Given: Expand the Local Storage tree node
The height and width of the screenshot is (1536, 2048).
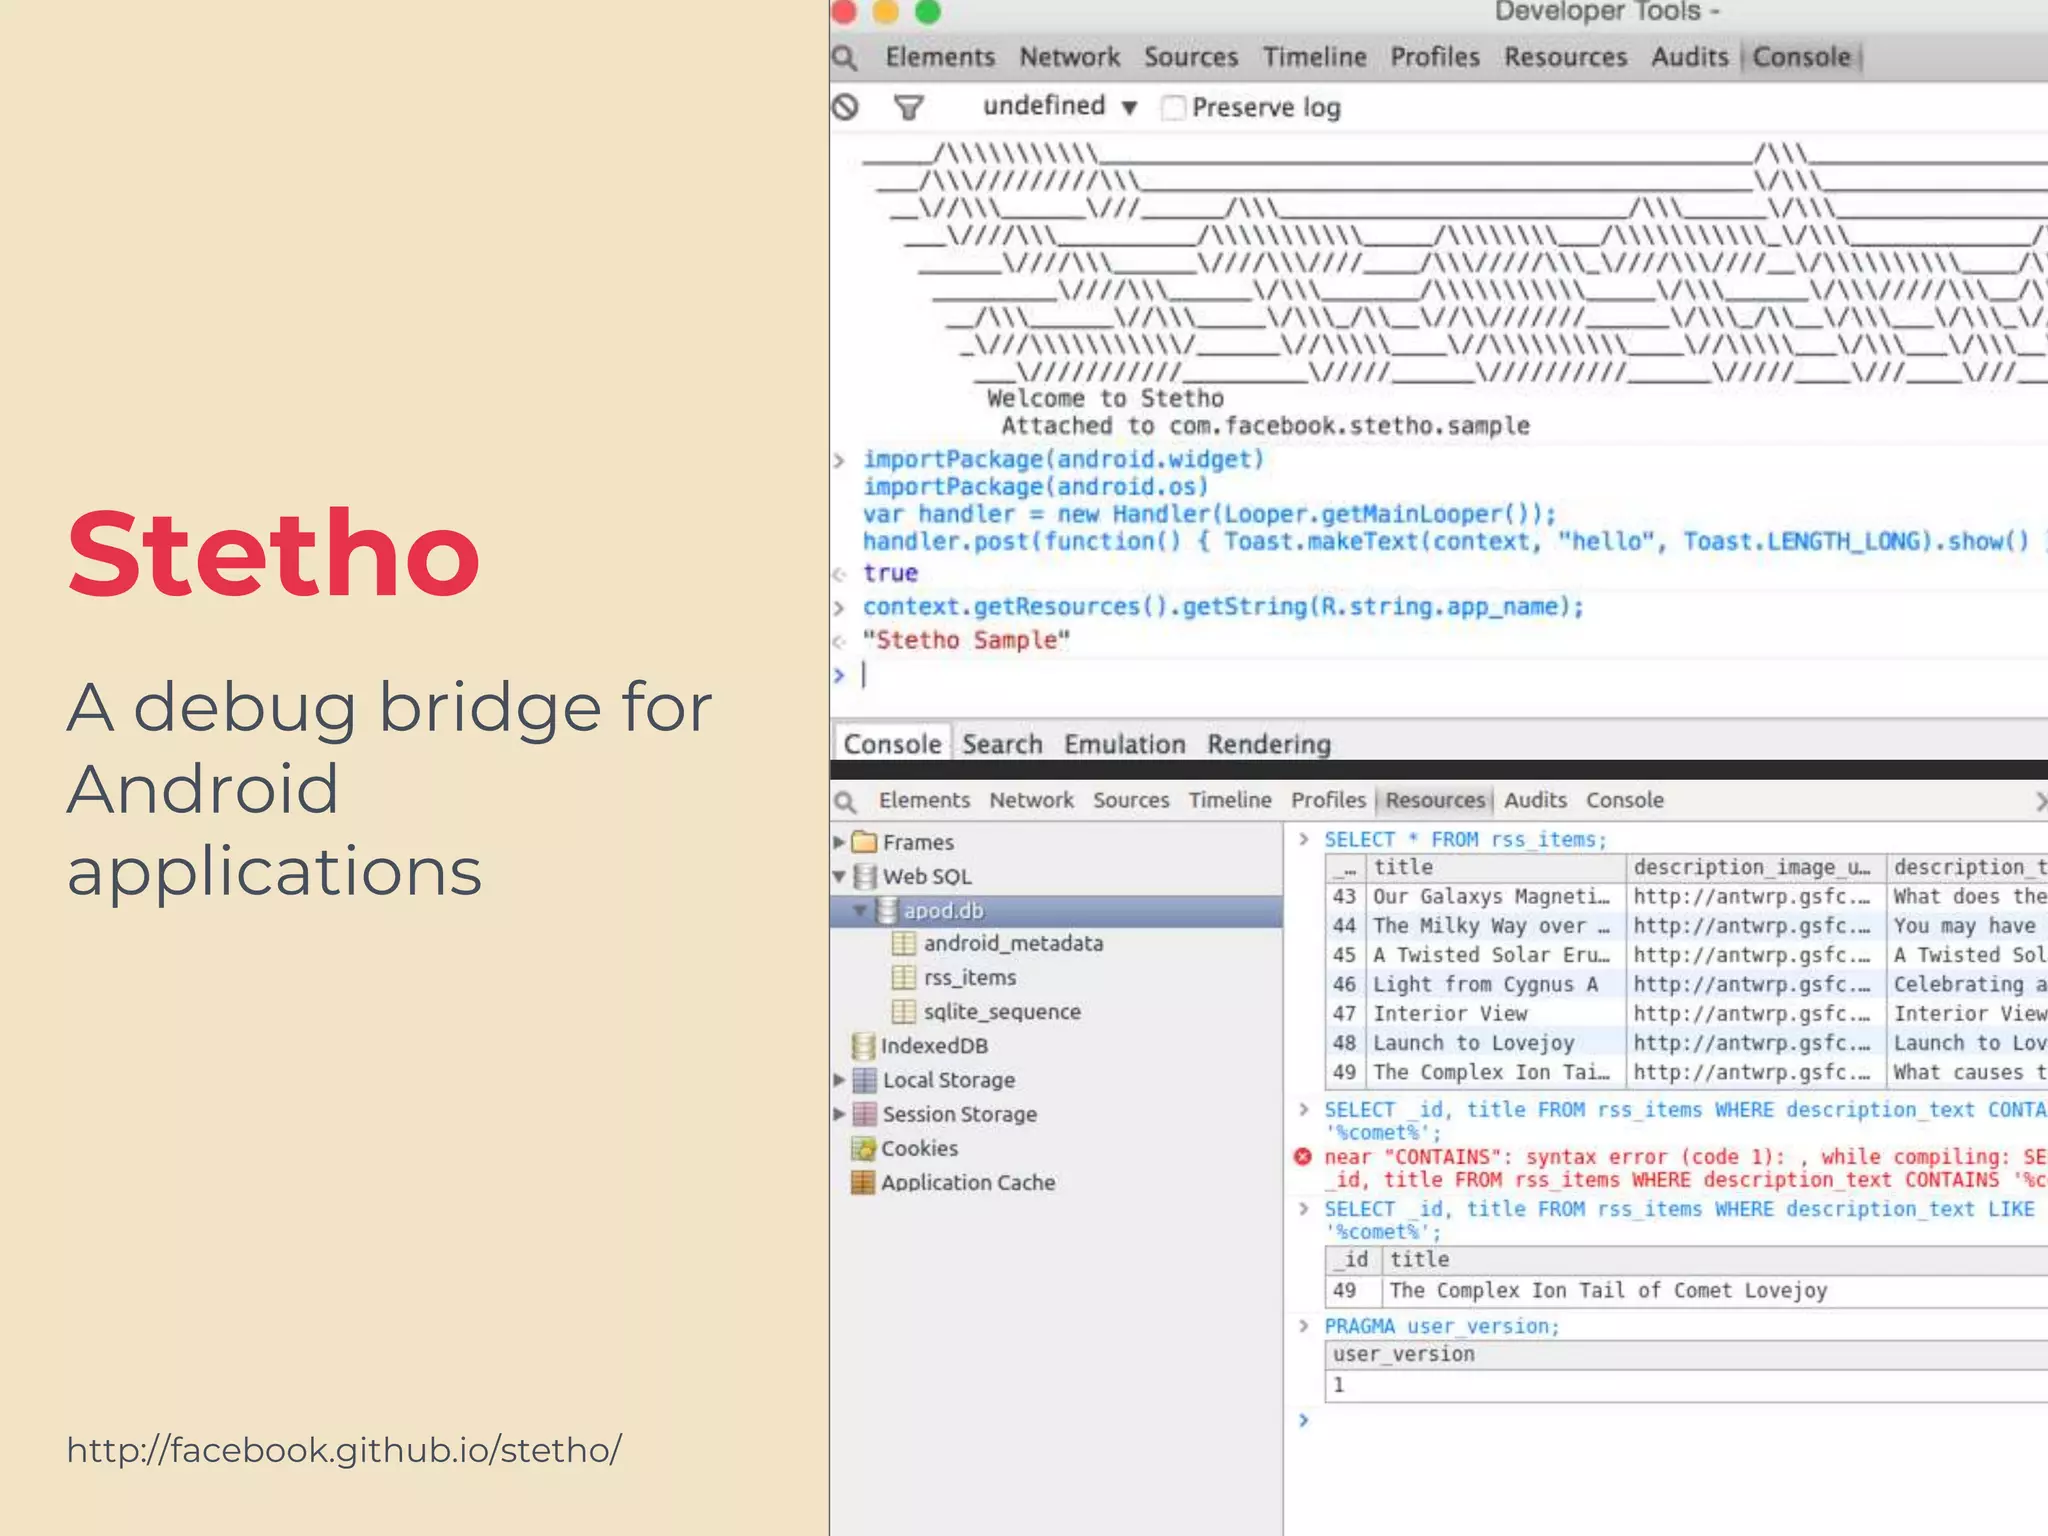Looking at the screenshot, I should 840,1080.
